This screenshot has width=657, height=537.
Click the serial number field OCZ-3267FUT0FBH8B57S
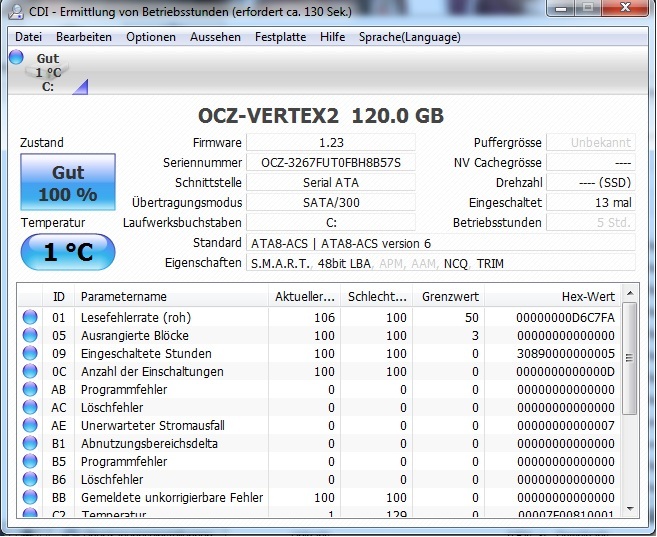[331, 163]
